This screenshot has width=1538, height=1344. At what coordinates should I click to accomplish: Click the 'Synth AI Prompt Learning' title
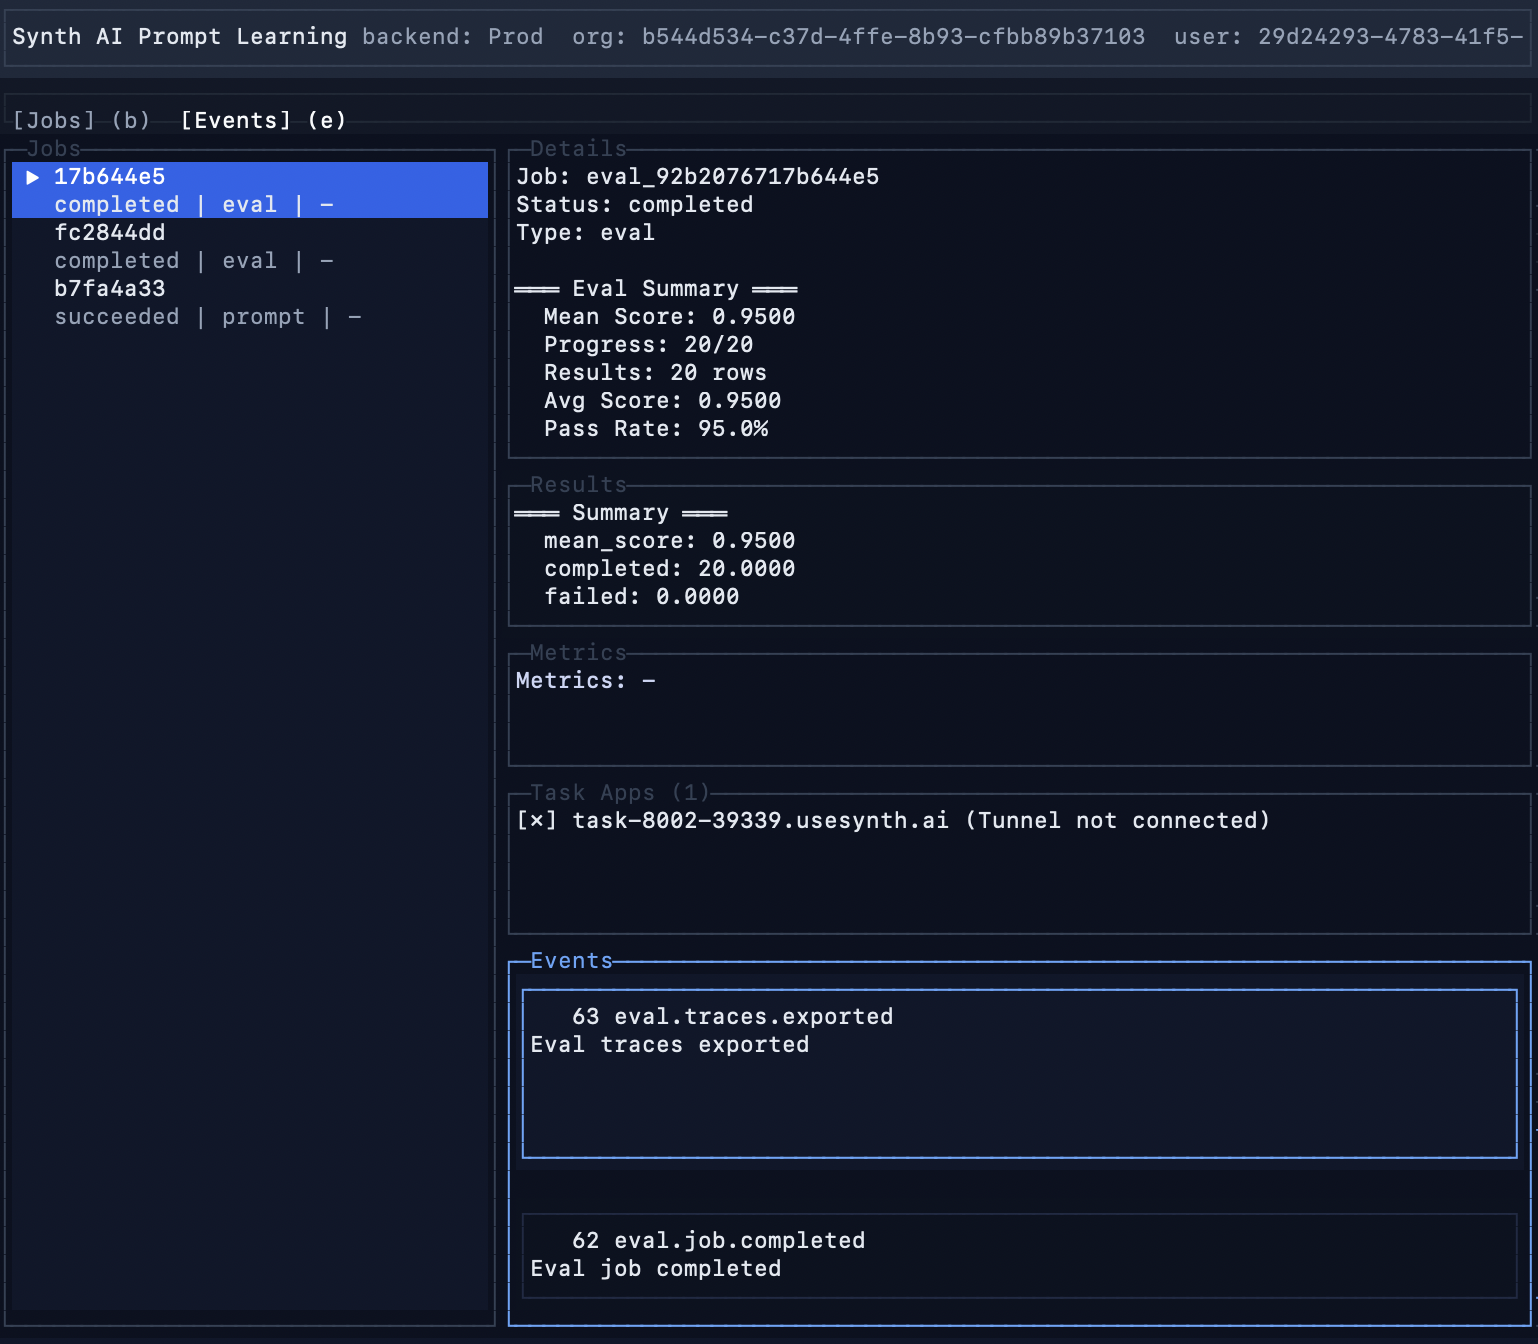[x=180, y=36]
